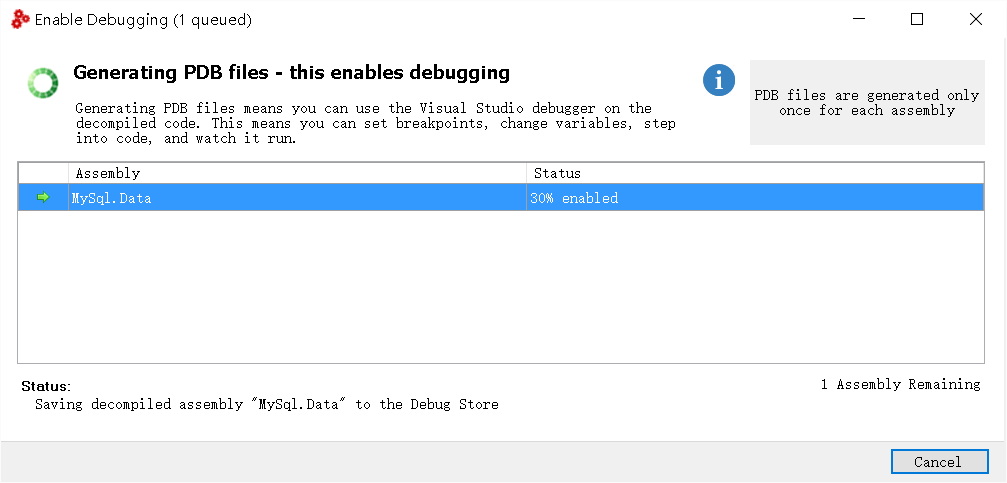The image size is (1007, 483).
Task: Minimize the Enable Debugging window
Action: click(859, 19)
